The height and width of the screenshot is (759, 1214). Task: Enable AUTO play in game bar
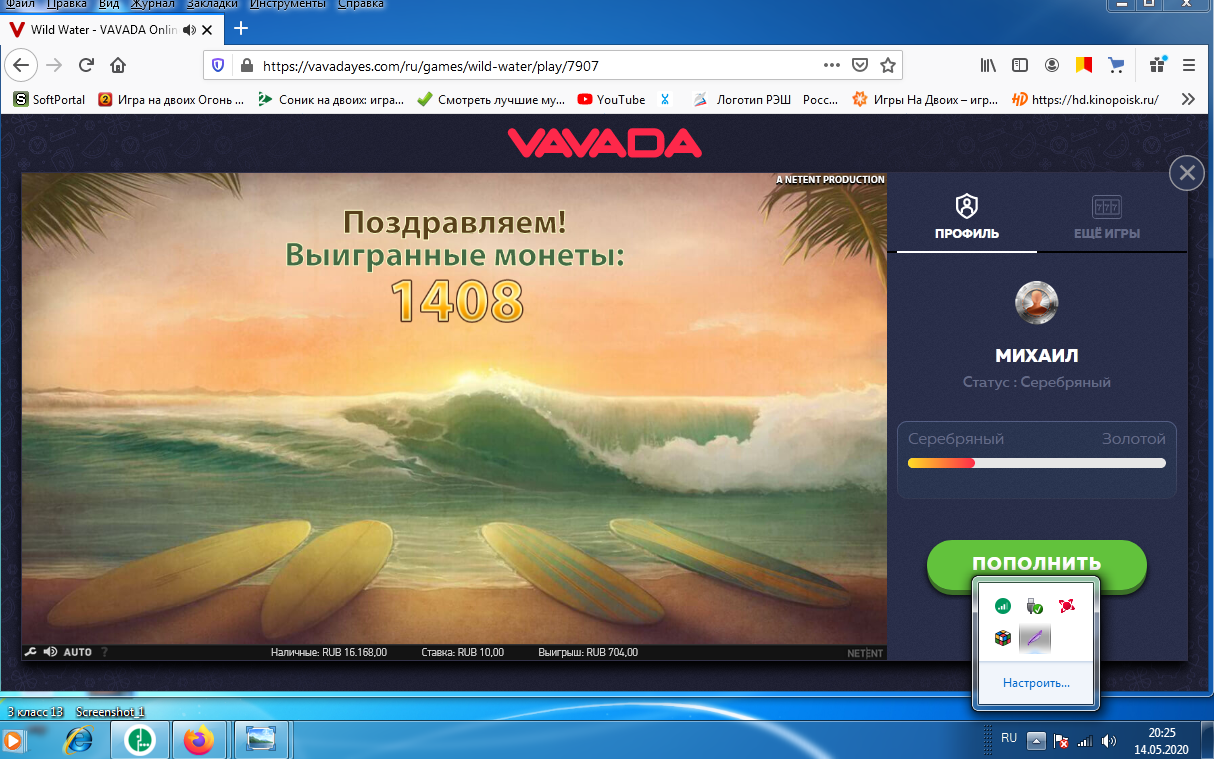(x=77, y=652)
